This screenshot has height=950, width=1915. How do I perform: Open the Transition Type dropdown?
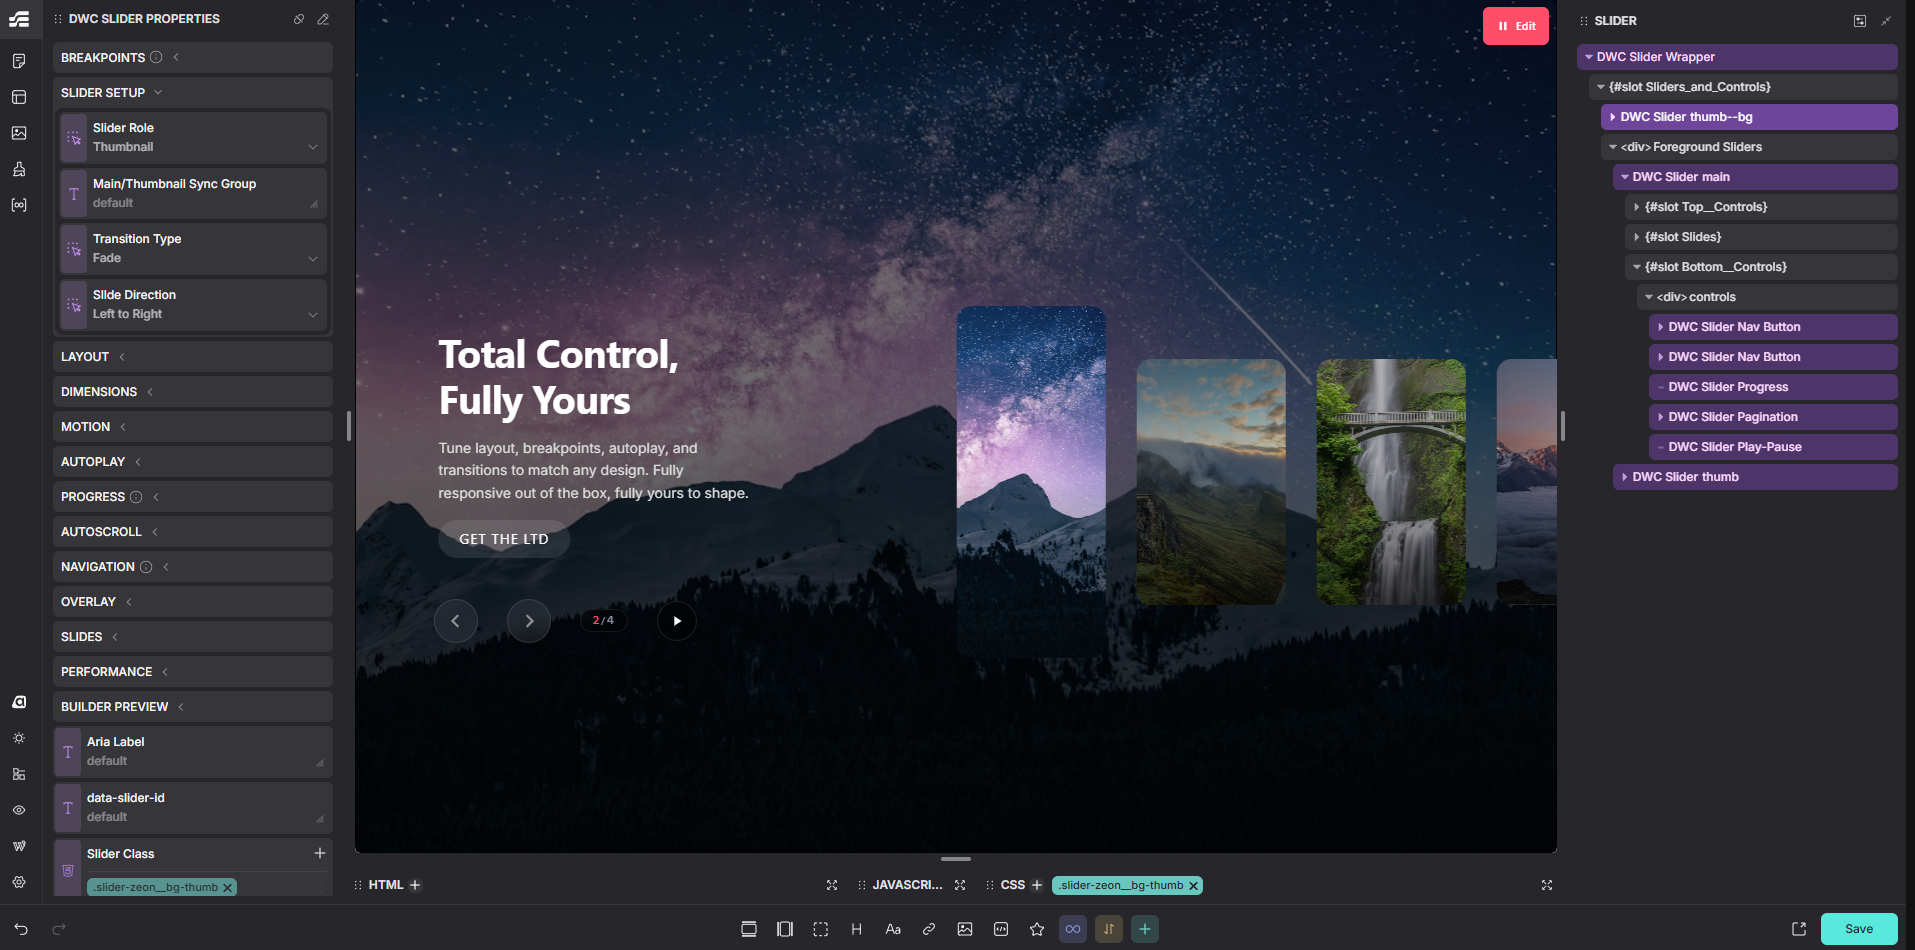click(x=194, y=248)
